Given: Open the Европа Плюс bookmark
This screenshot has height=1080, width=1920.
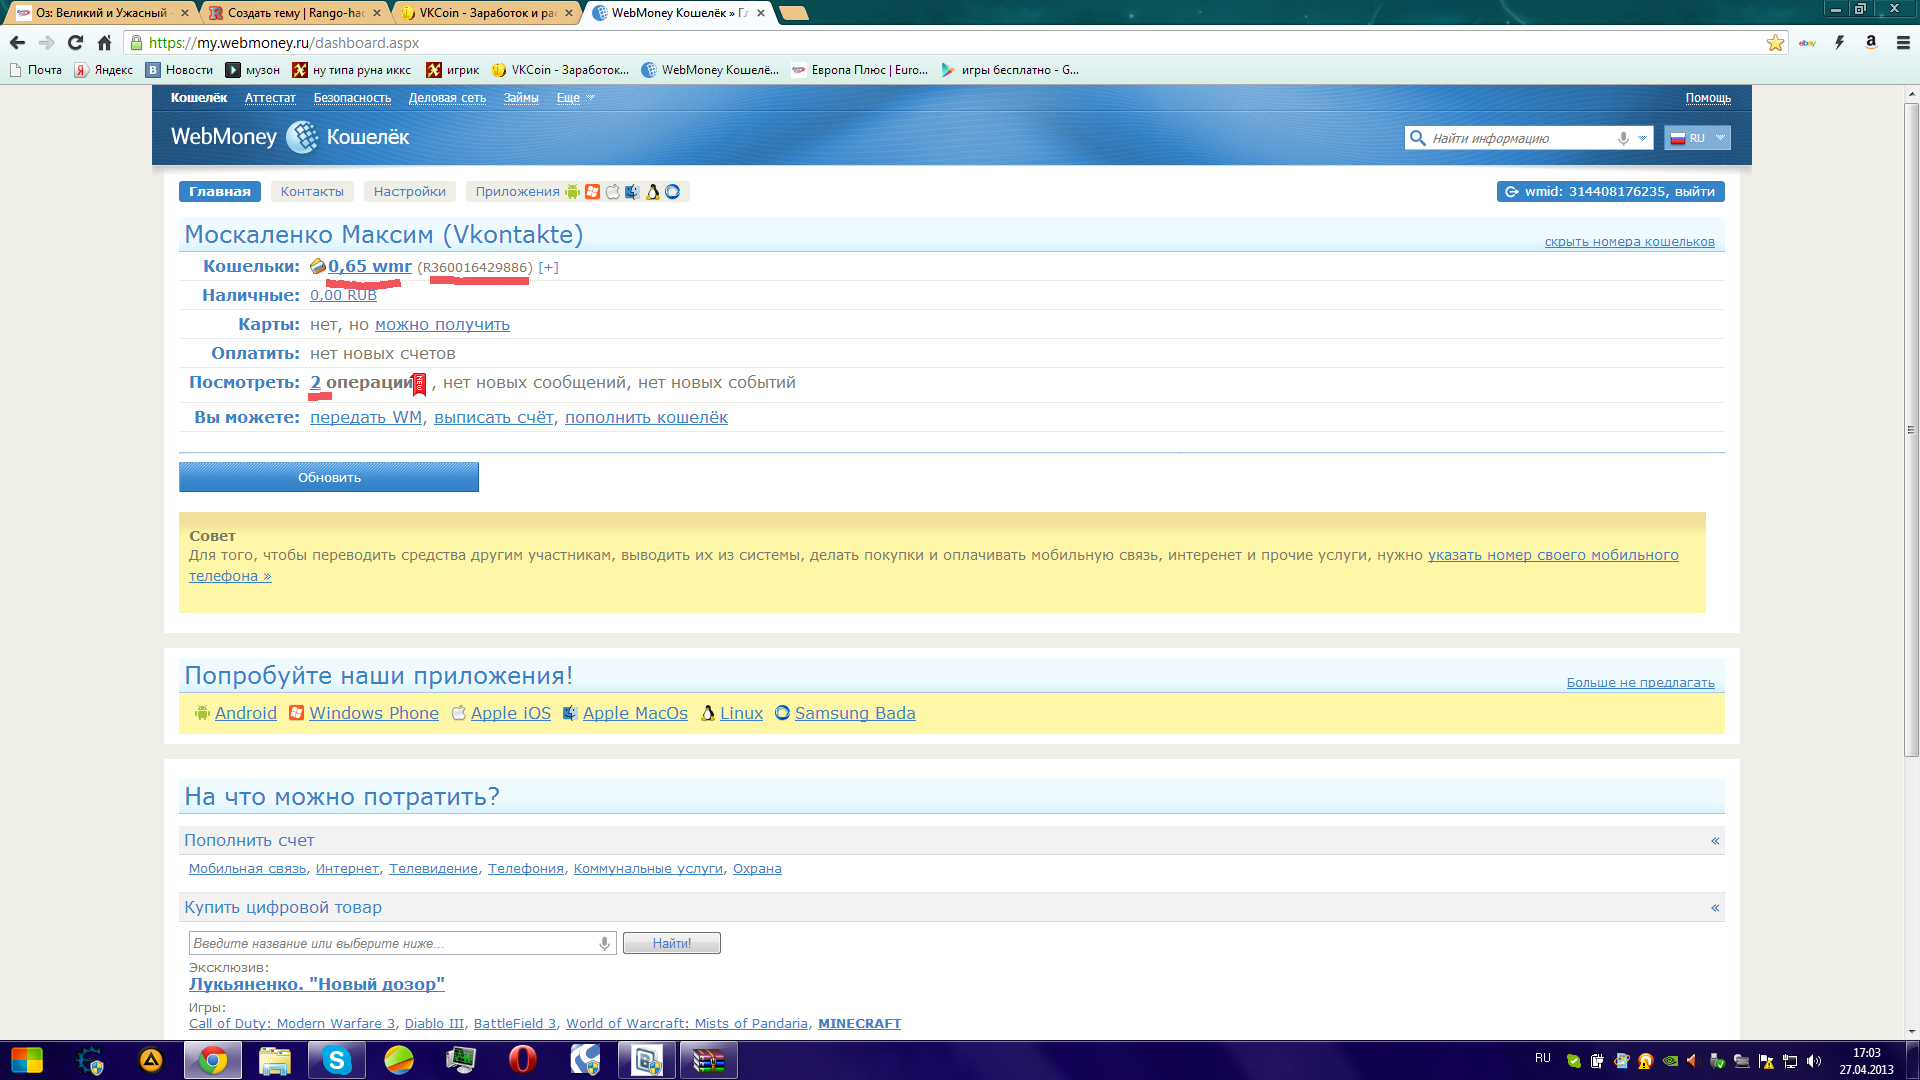Looking at the screenshot, I should tap(860, 70).
